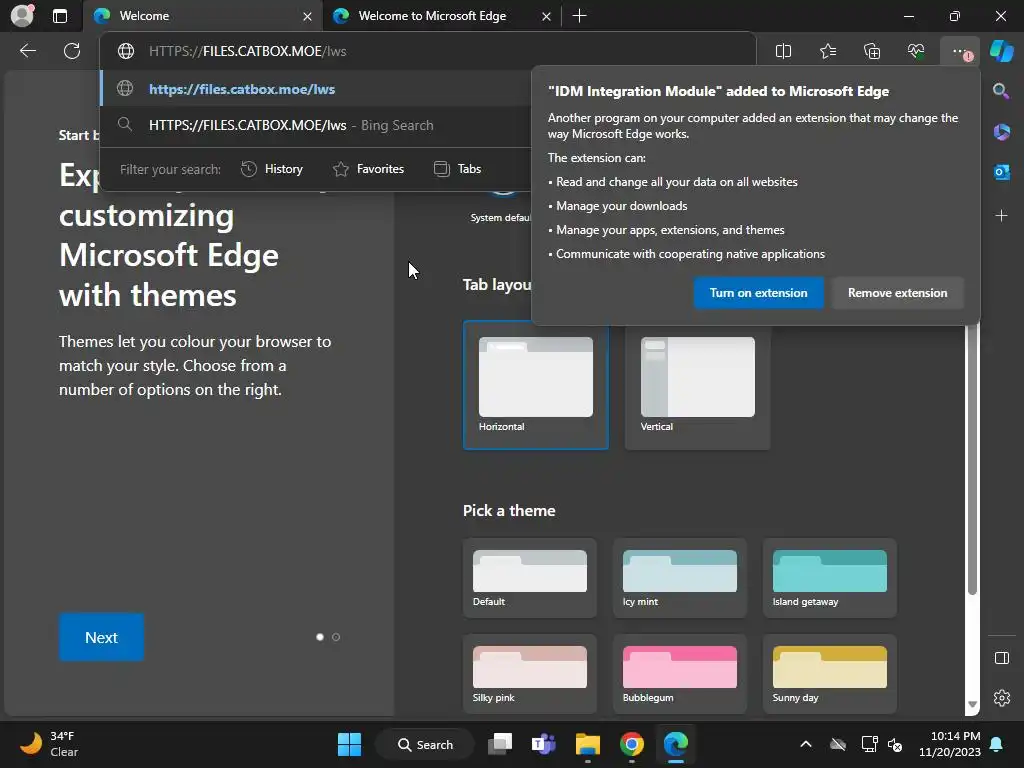
Task: Click the address bar URL field
Action: pyautogui.click(x=428, y=51)
